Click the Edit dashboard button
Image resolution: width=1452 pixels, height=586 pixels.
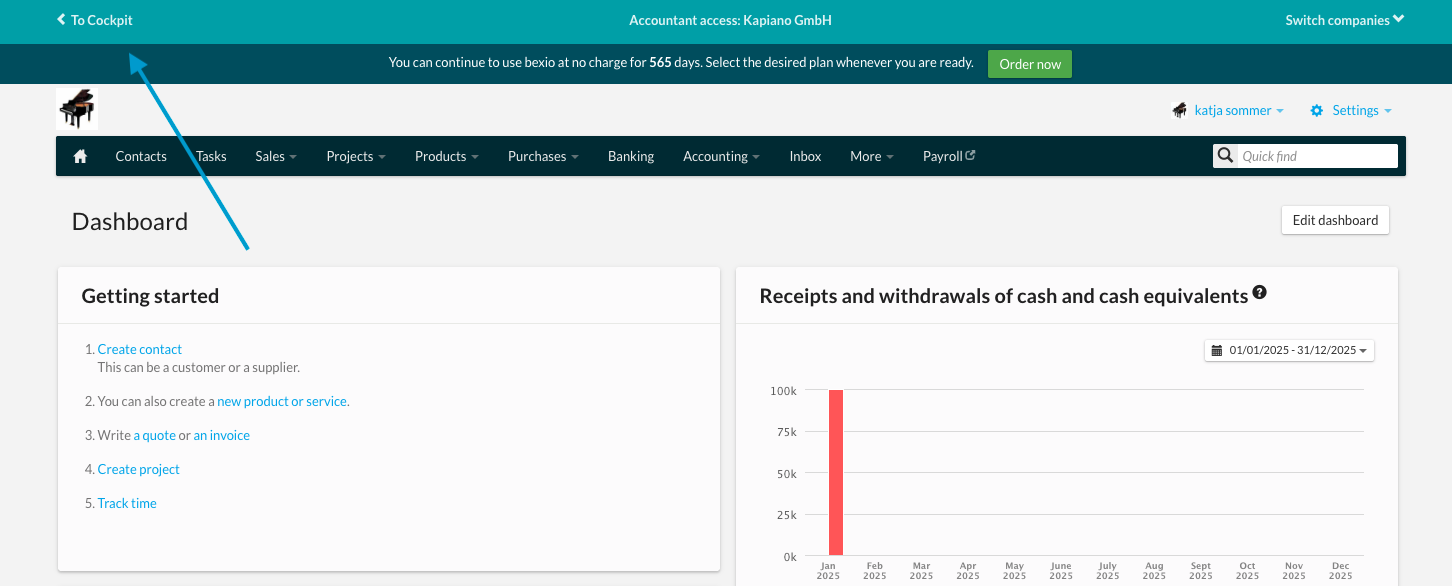[x=1335, y=220]
